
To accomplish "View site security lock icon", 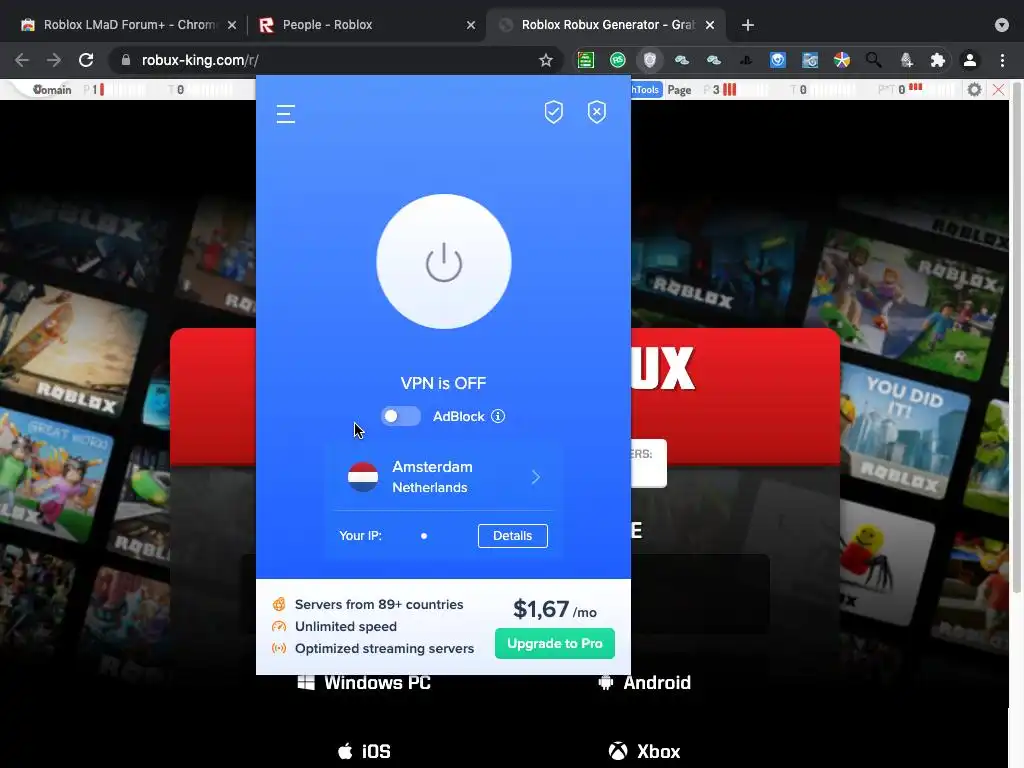I will [x=126, y=60].
